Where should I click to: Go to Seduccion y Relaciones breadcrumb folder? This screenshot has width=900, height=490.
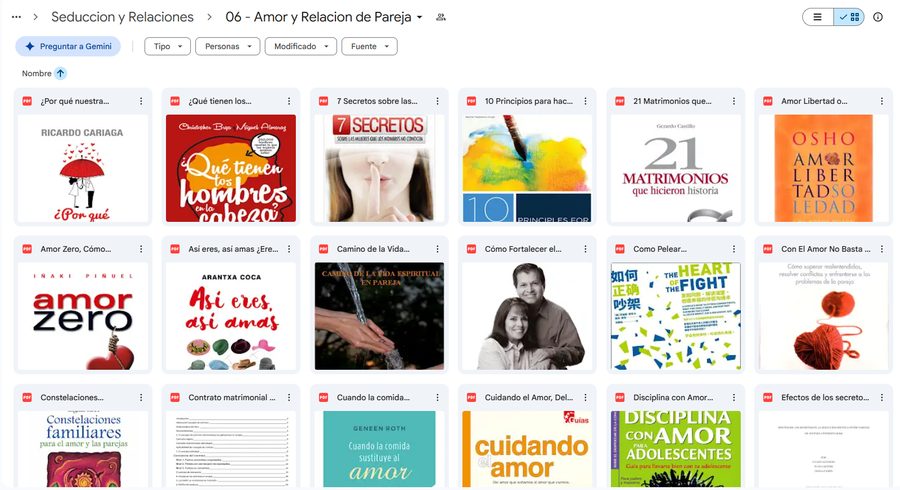tap(122, 17)
